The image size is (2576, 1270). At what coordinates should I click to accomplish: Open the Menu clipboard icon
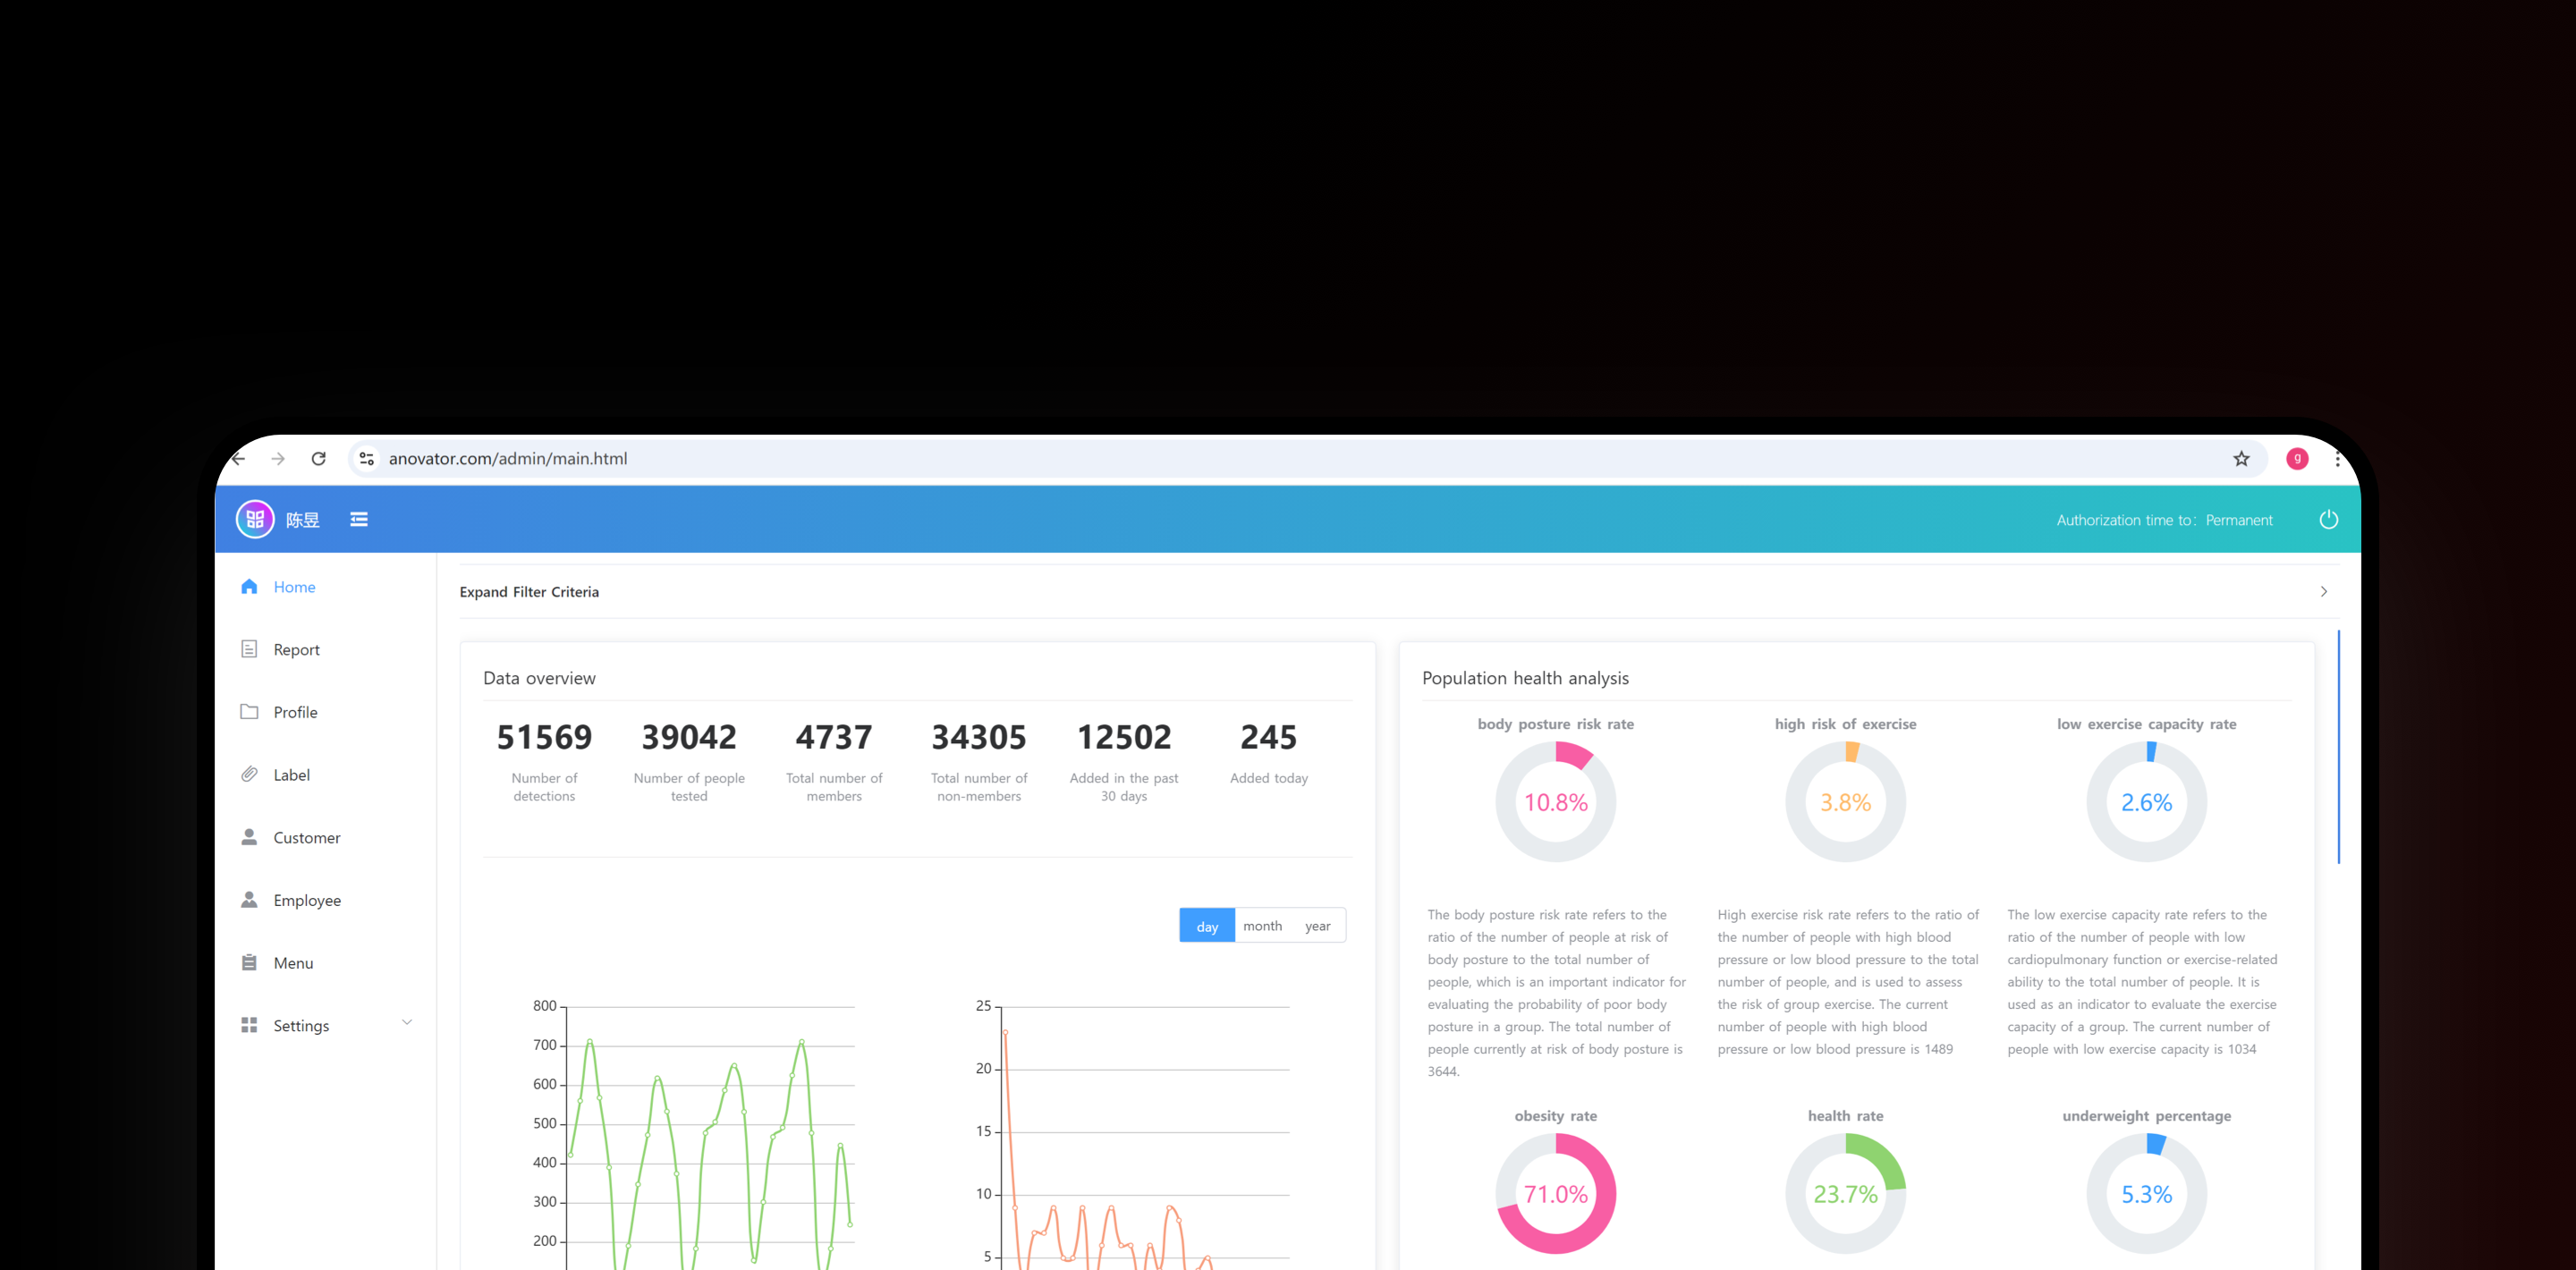[249, 962]
